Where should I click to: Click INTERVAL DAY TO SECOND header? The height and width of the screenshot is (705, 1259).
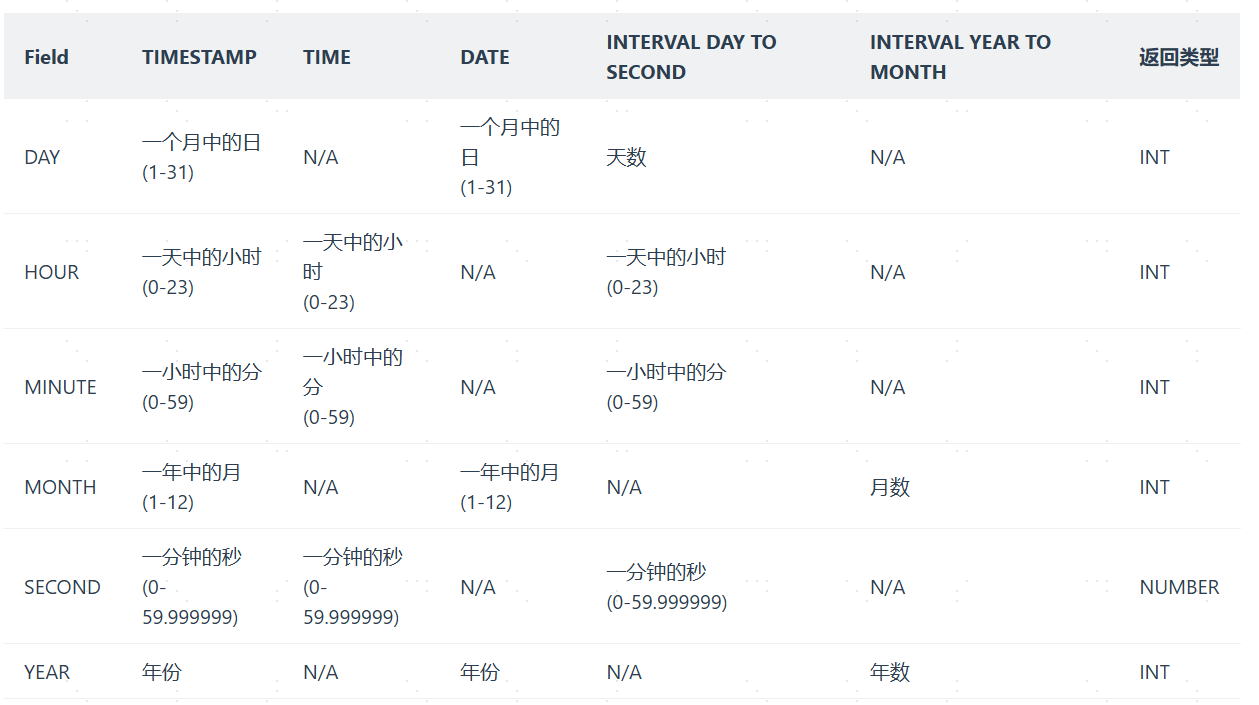click(x=691, y=57)
